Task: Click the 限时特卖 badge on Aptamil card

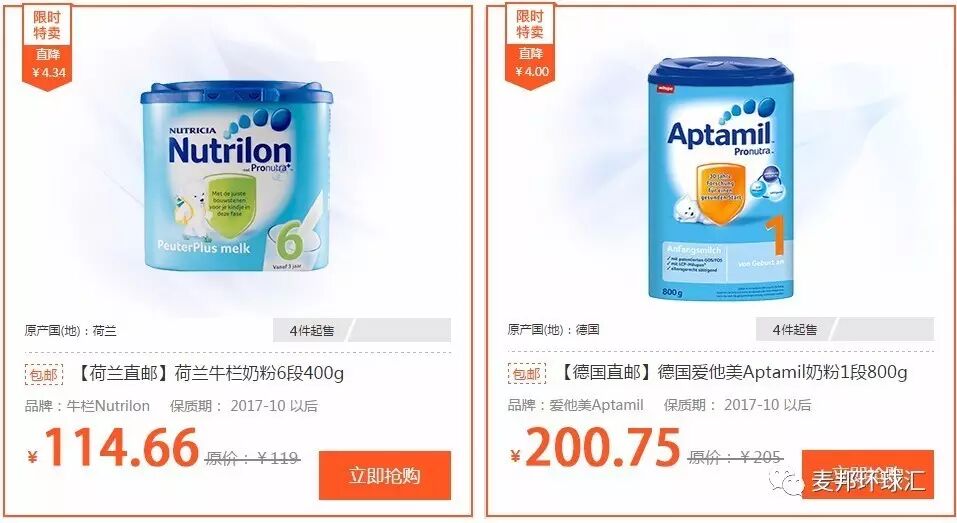Action: coord(530,24)
